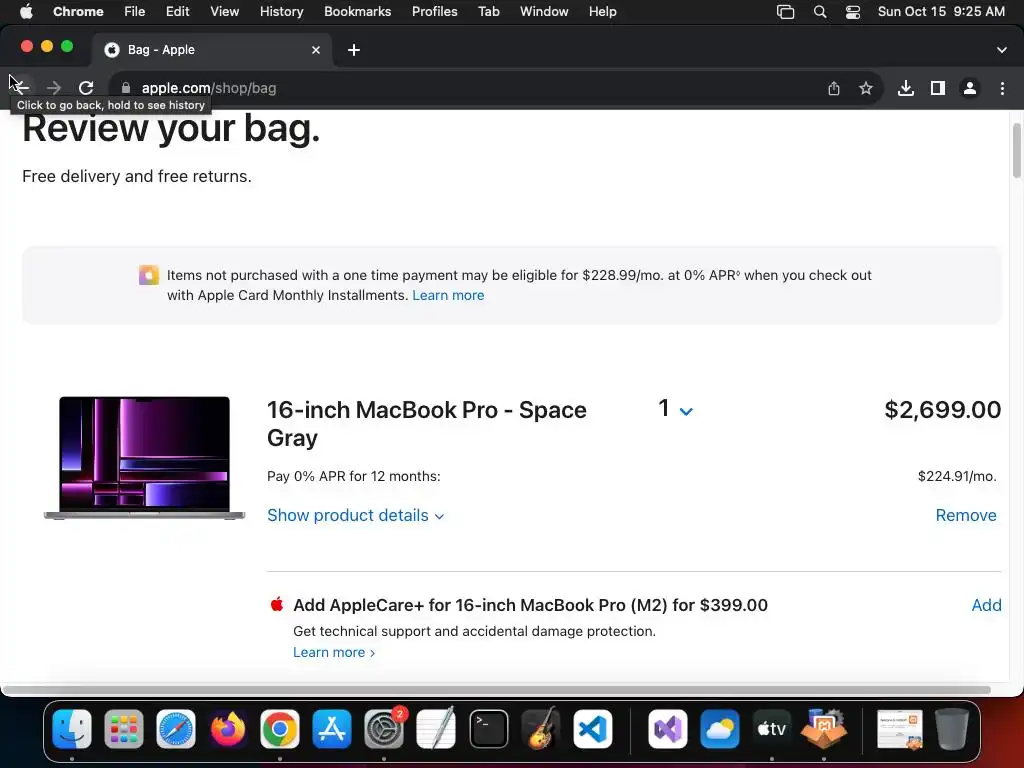Launch GarageBand from the dock

(541, 728)
